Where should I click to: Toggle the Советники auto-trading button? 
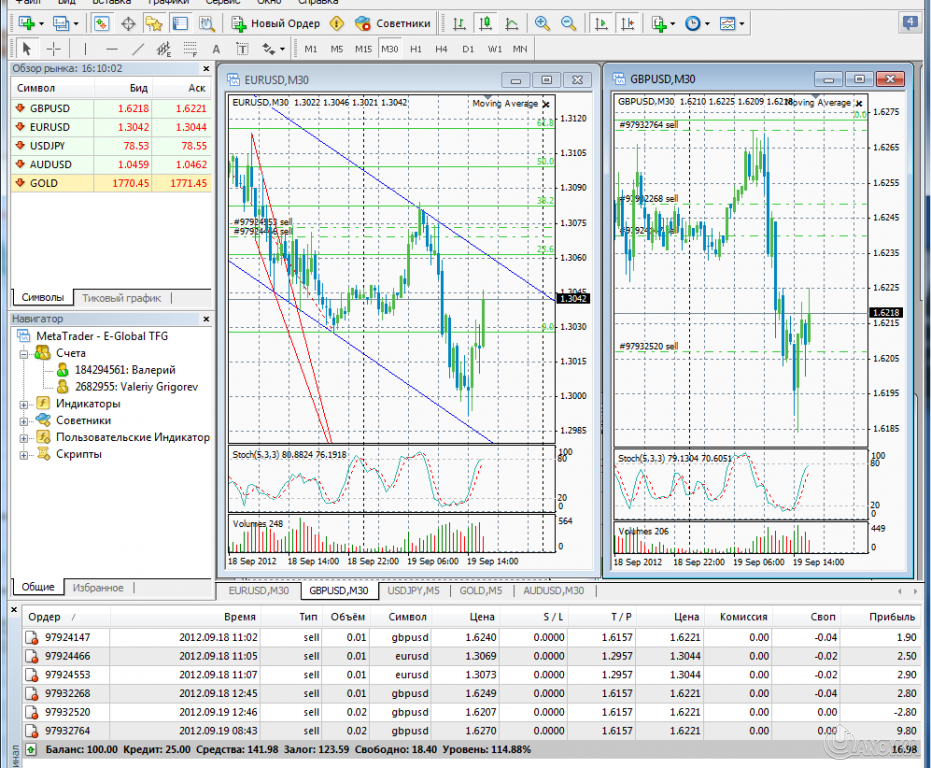pyautogui.click(x=394, y=23)
